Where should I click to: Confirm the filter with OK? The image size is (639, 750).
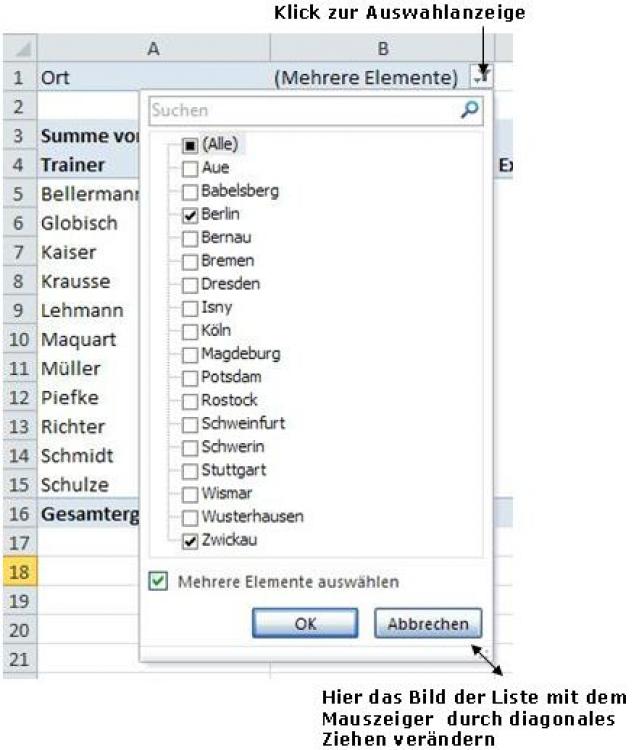tap(305, 624)
